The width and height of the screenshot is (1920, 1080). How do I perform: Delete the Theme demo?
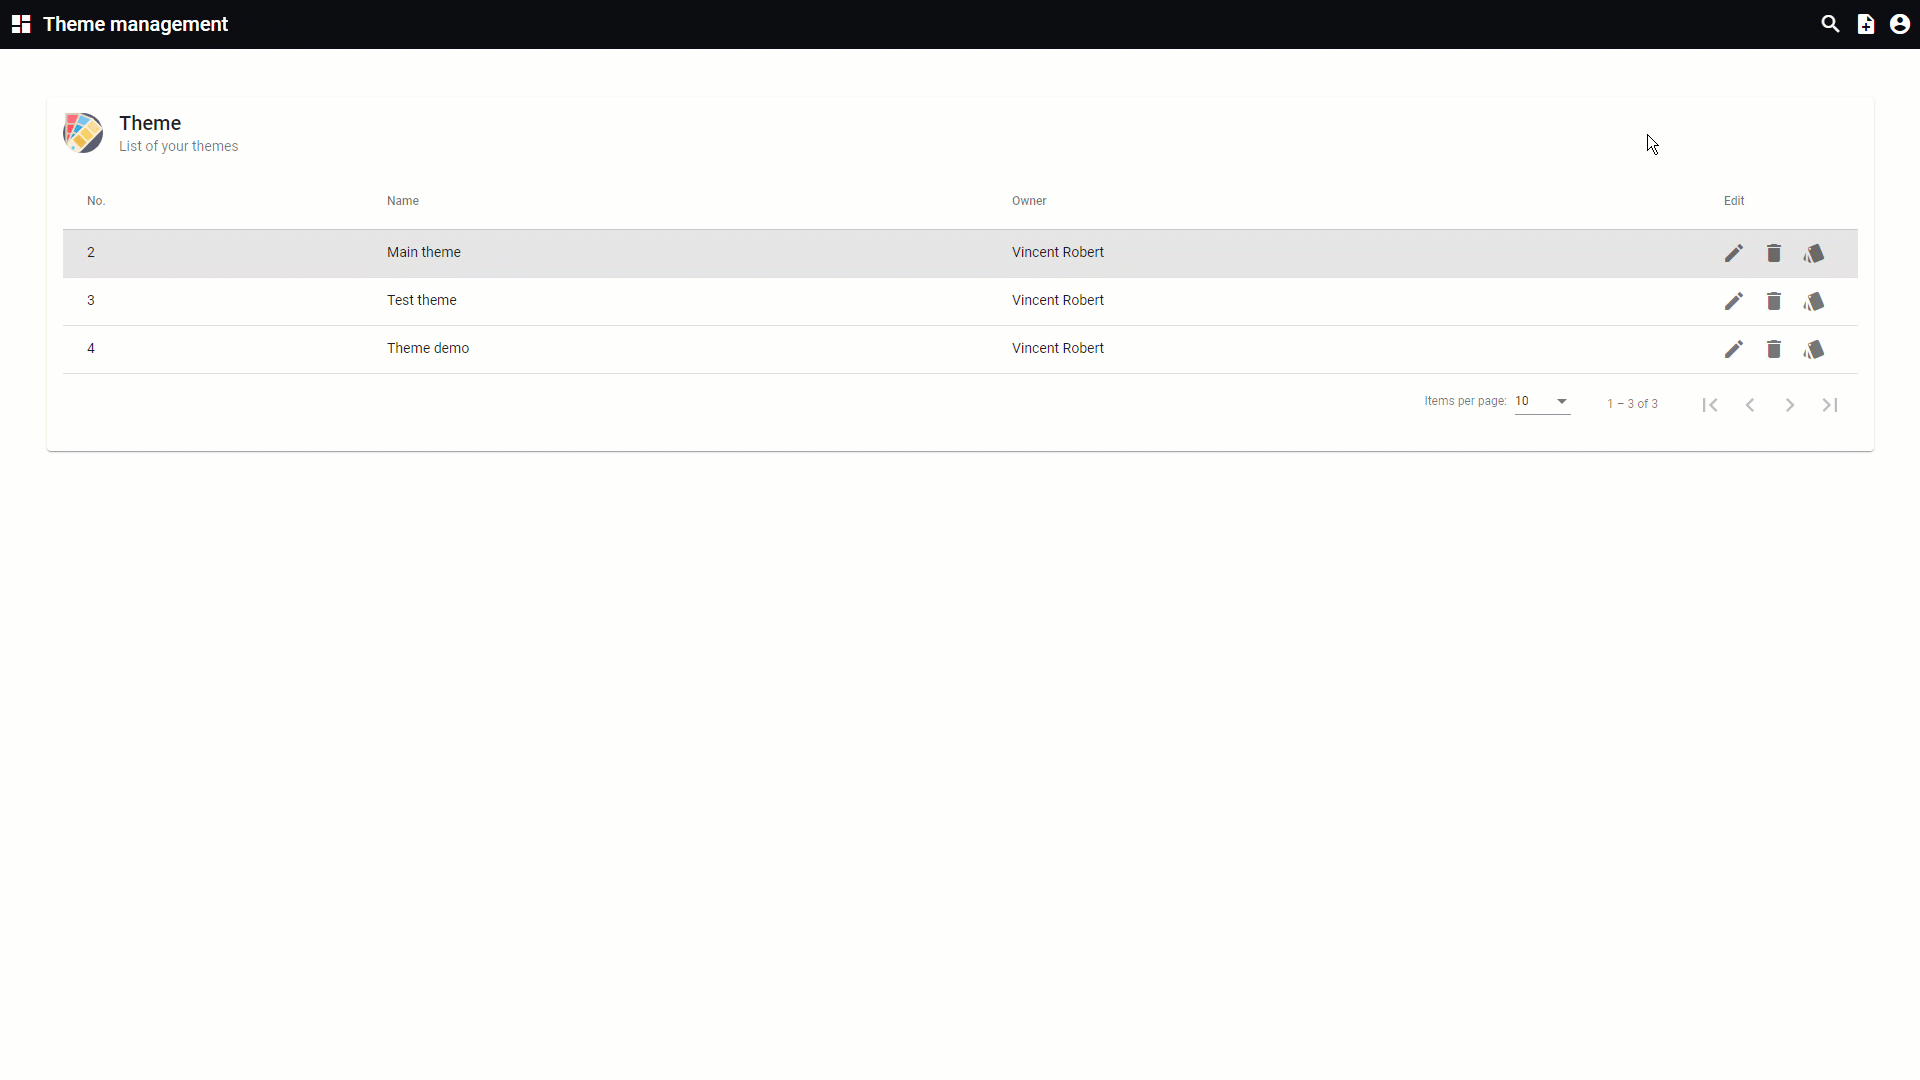point(1774,349)
